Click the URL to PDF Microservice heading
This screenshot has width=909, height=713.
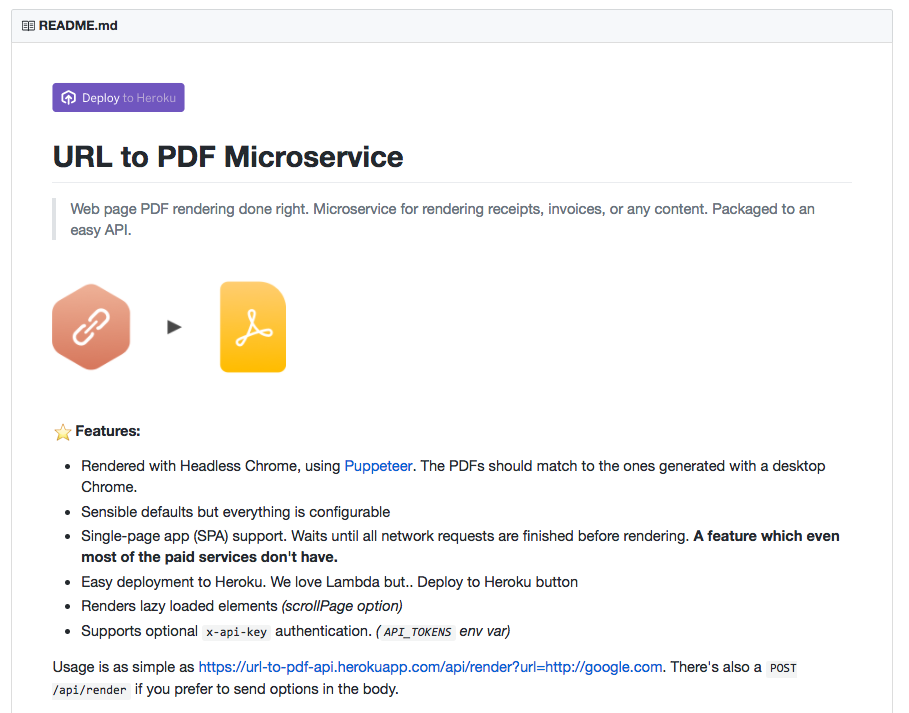coord(227,157)
